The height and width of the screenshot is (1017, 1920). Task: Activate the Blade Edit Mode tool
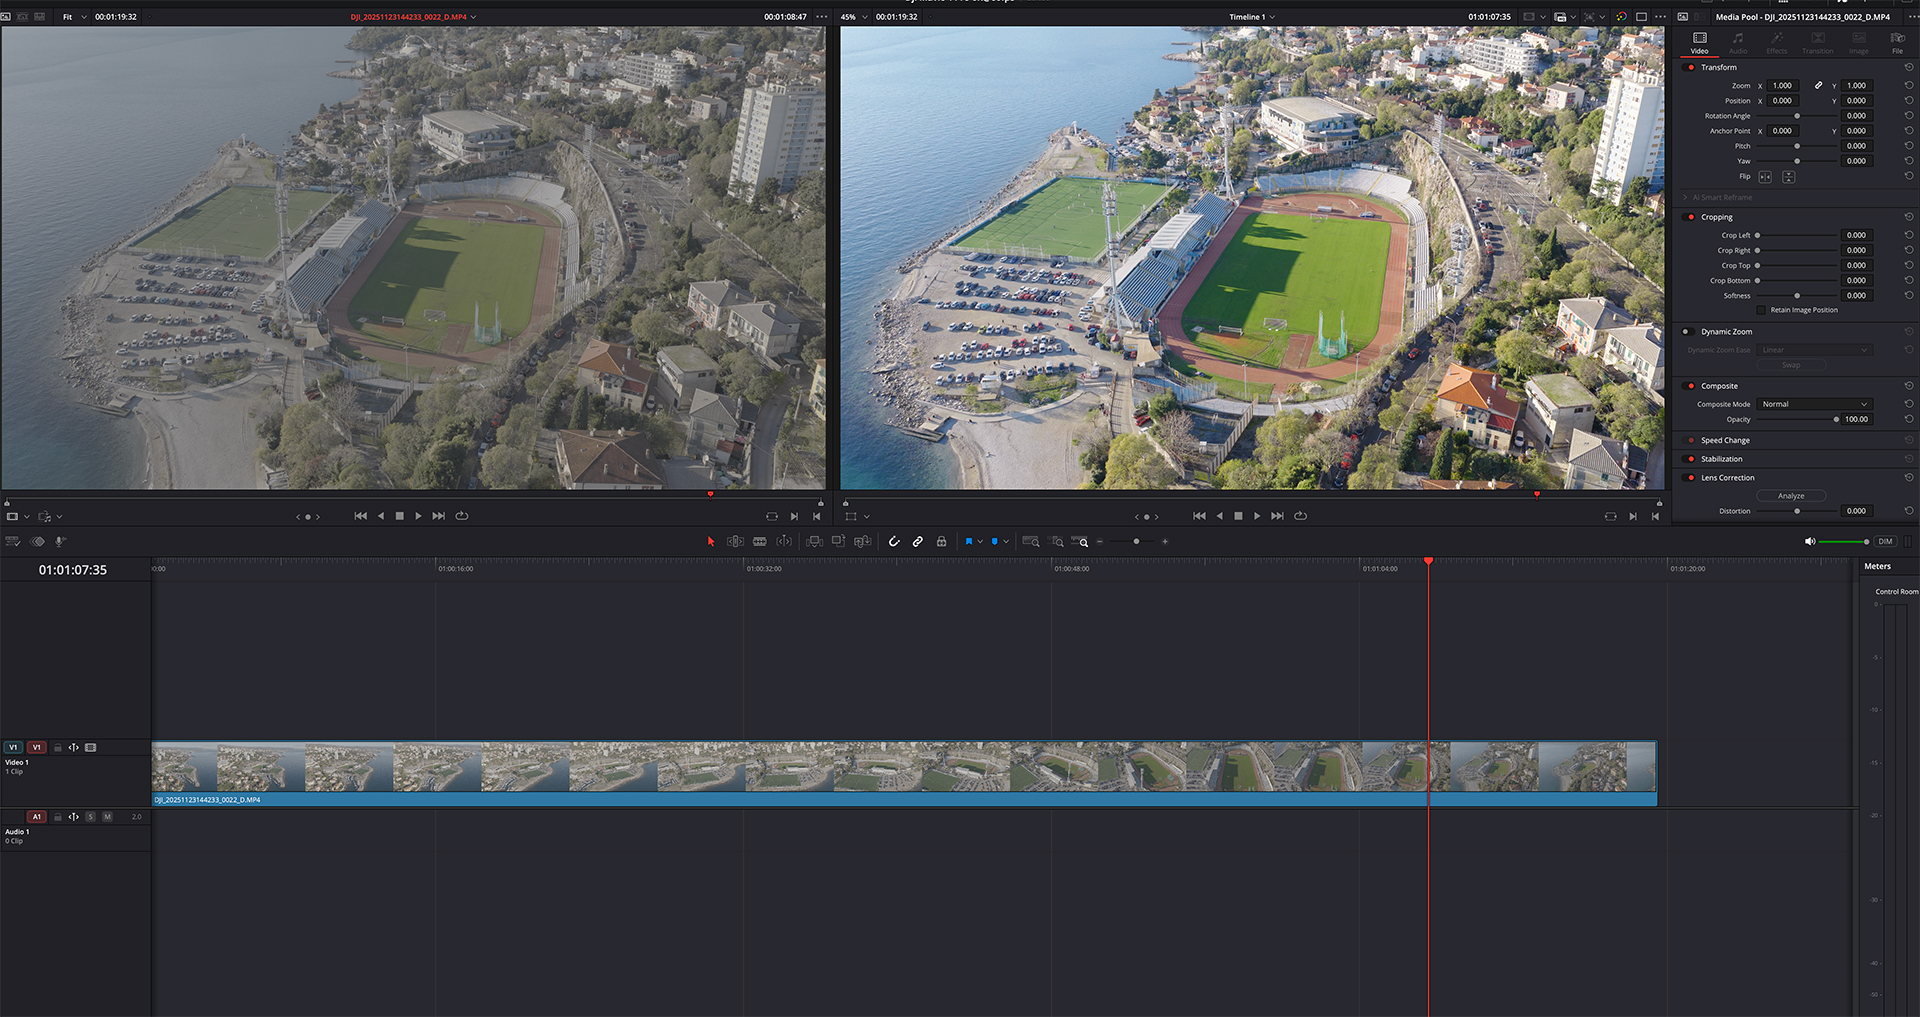point(759,542)
